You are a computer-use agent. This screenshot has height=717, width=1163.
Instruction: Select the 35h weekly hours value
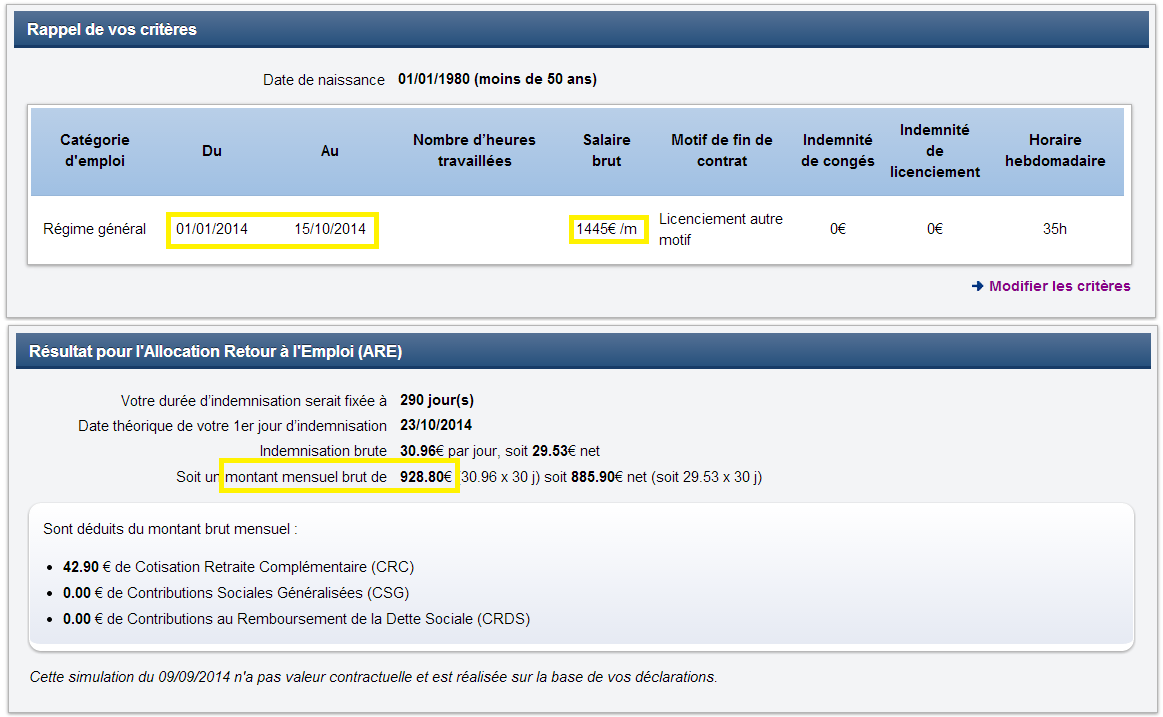click(x=1055, y=229)
